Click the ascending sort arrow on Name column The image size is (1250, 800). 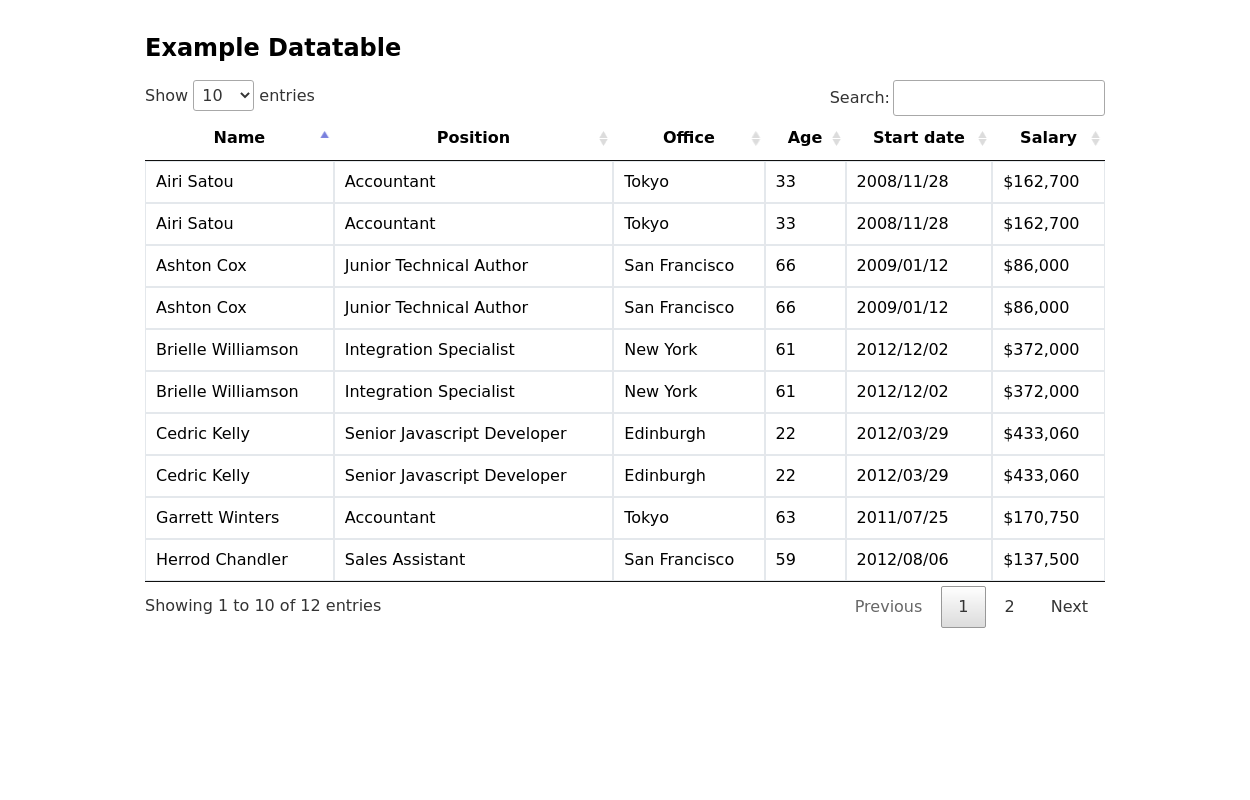click(x=325, y=133)
